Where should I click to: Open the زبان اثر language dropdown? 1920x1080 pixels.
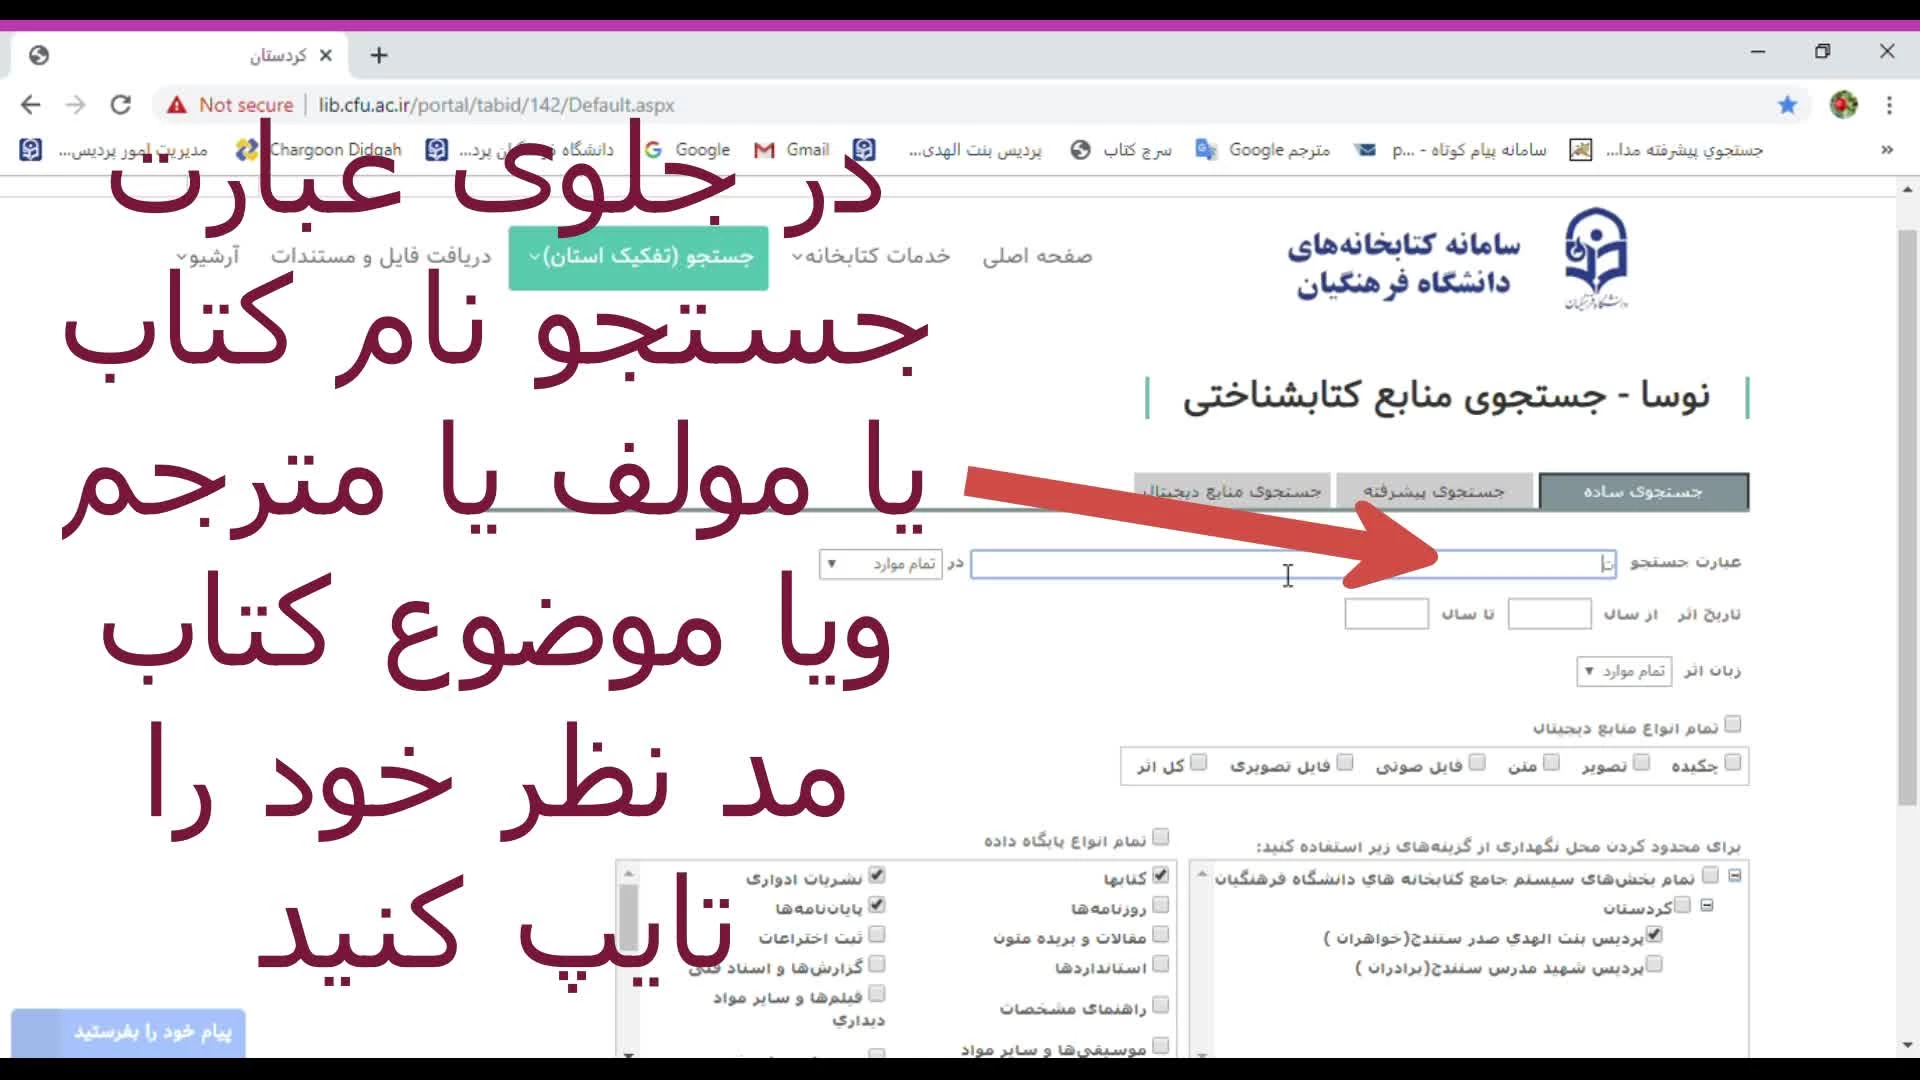(1623, 671)
